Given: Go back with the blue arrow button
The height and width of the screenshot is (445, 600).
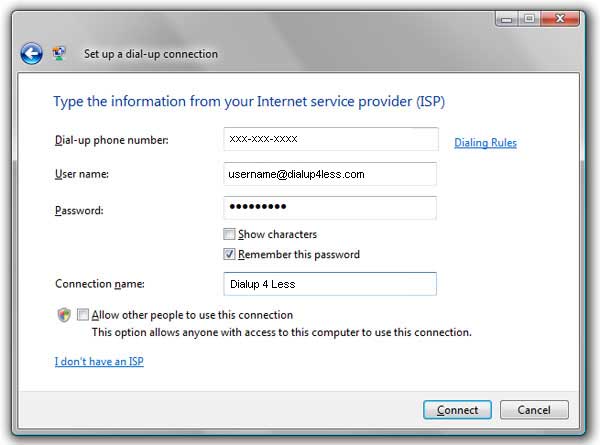Looking at the screenshot, I should point(31,54).
